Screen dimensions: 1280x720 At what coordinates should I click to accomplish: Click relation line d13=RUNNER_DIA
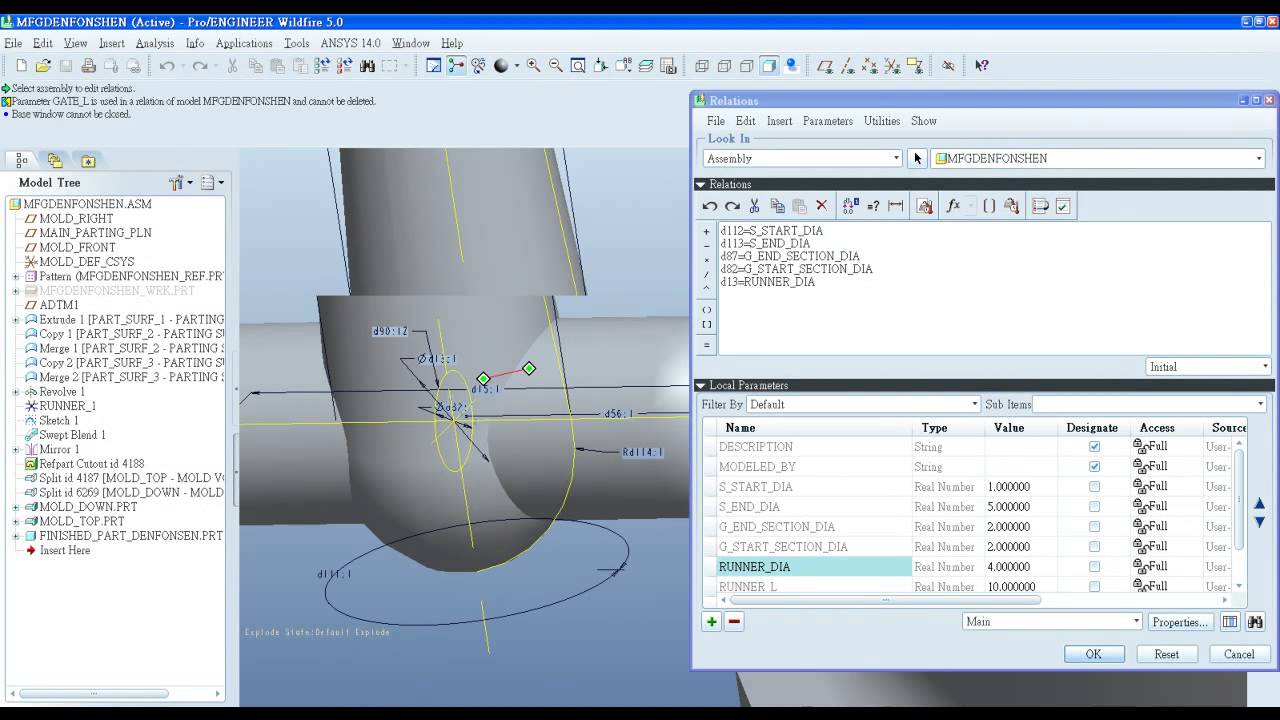(767, 282)
